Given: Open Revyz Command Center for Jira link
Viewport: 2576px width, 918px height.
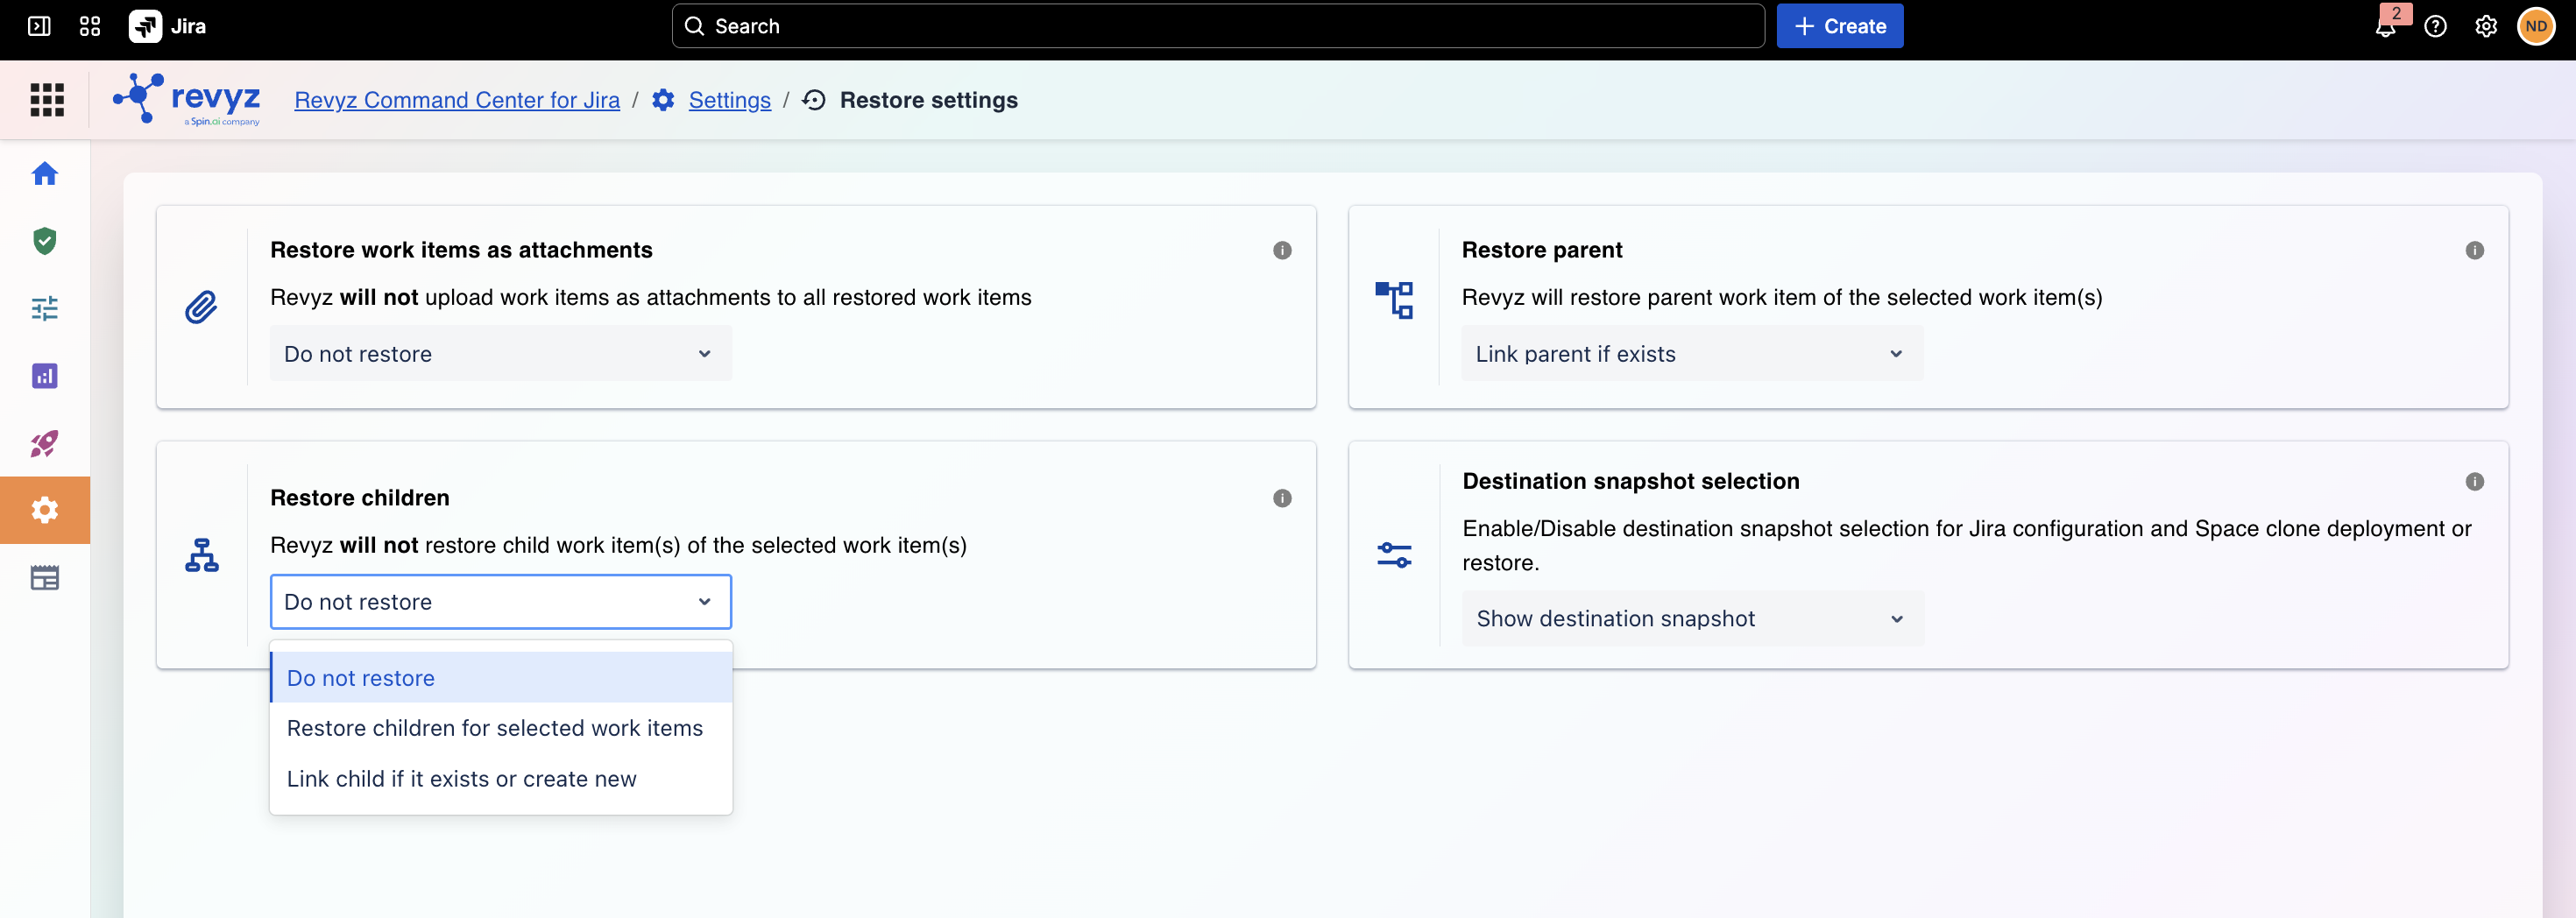Looking at the screenshot, I should pyautogui.click(x=457, y=100).
